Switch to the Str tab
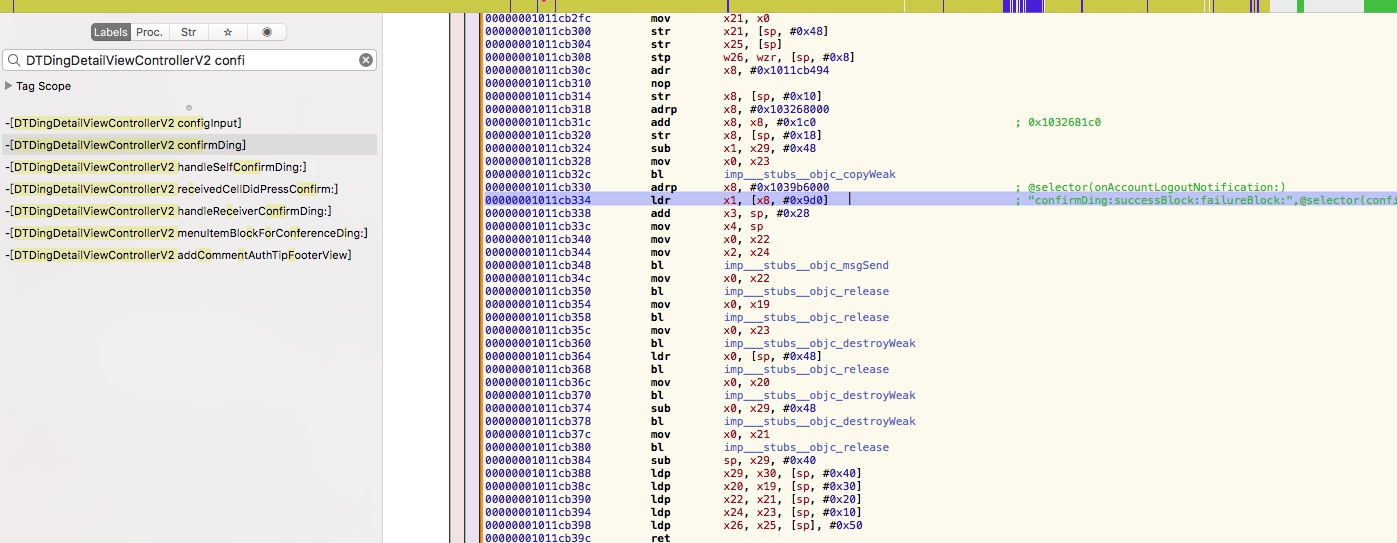 tap(188, 32)
